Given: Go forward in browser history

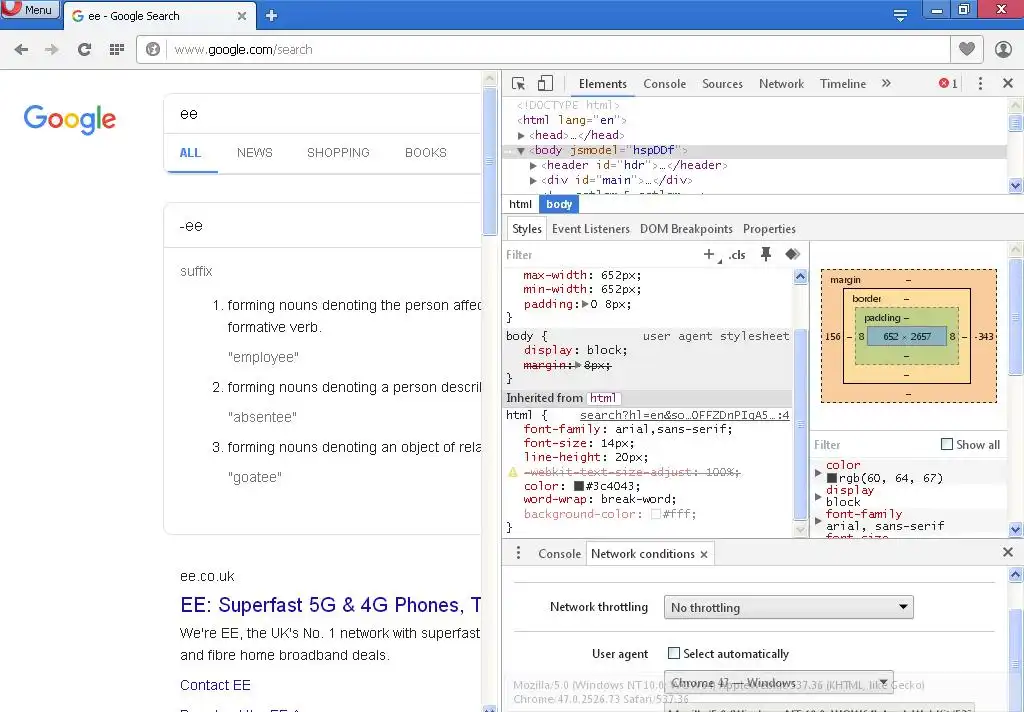Looking at the screenshot, I should [x=52, y=50].
